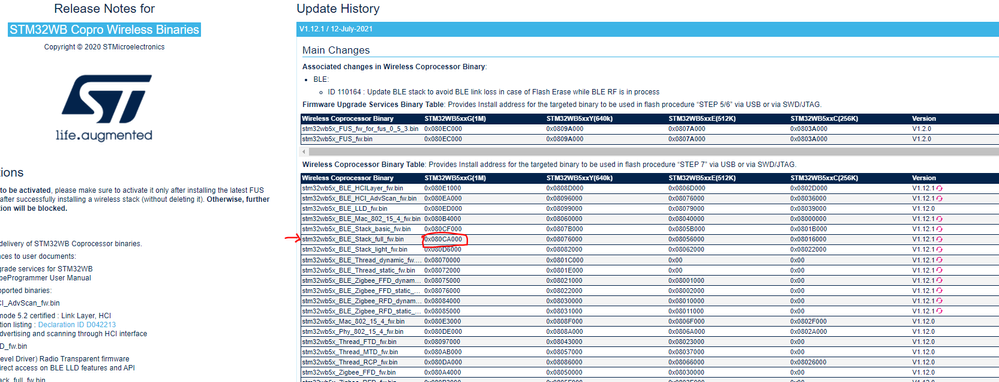Click the Main Changes heading
This screenshot has height=382, width=999.
point(336,50)
